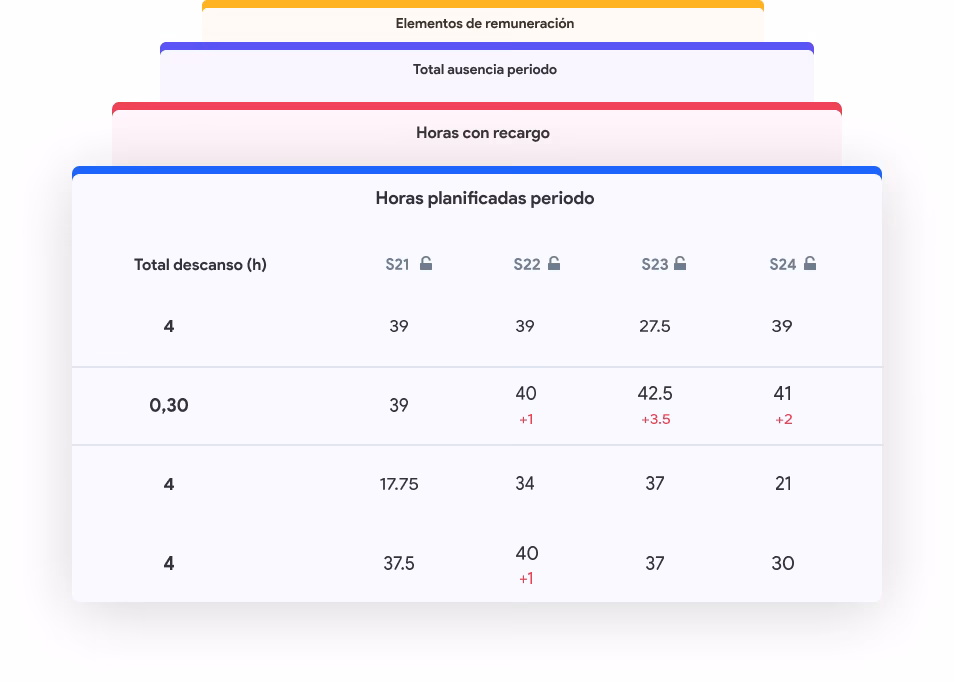Select the 27.5 hours cell under S23
Image resolution: width=954 pixels, height=682 pixels.
click(654, 326)
